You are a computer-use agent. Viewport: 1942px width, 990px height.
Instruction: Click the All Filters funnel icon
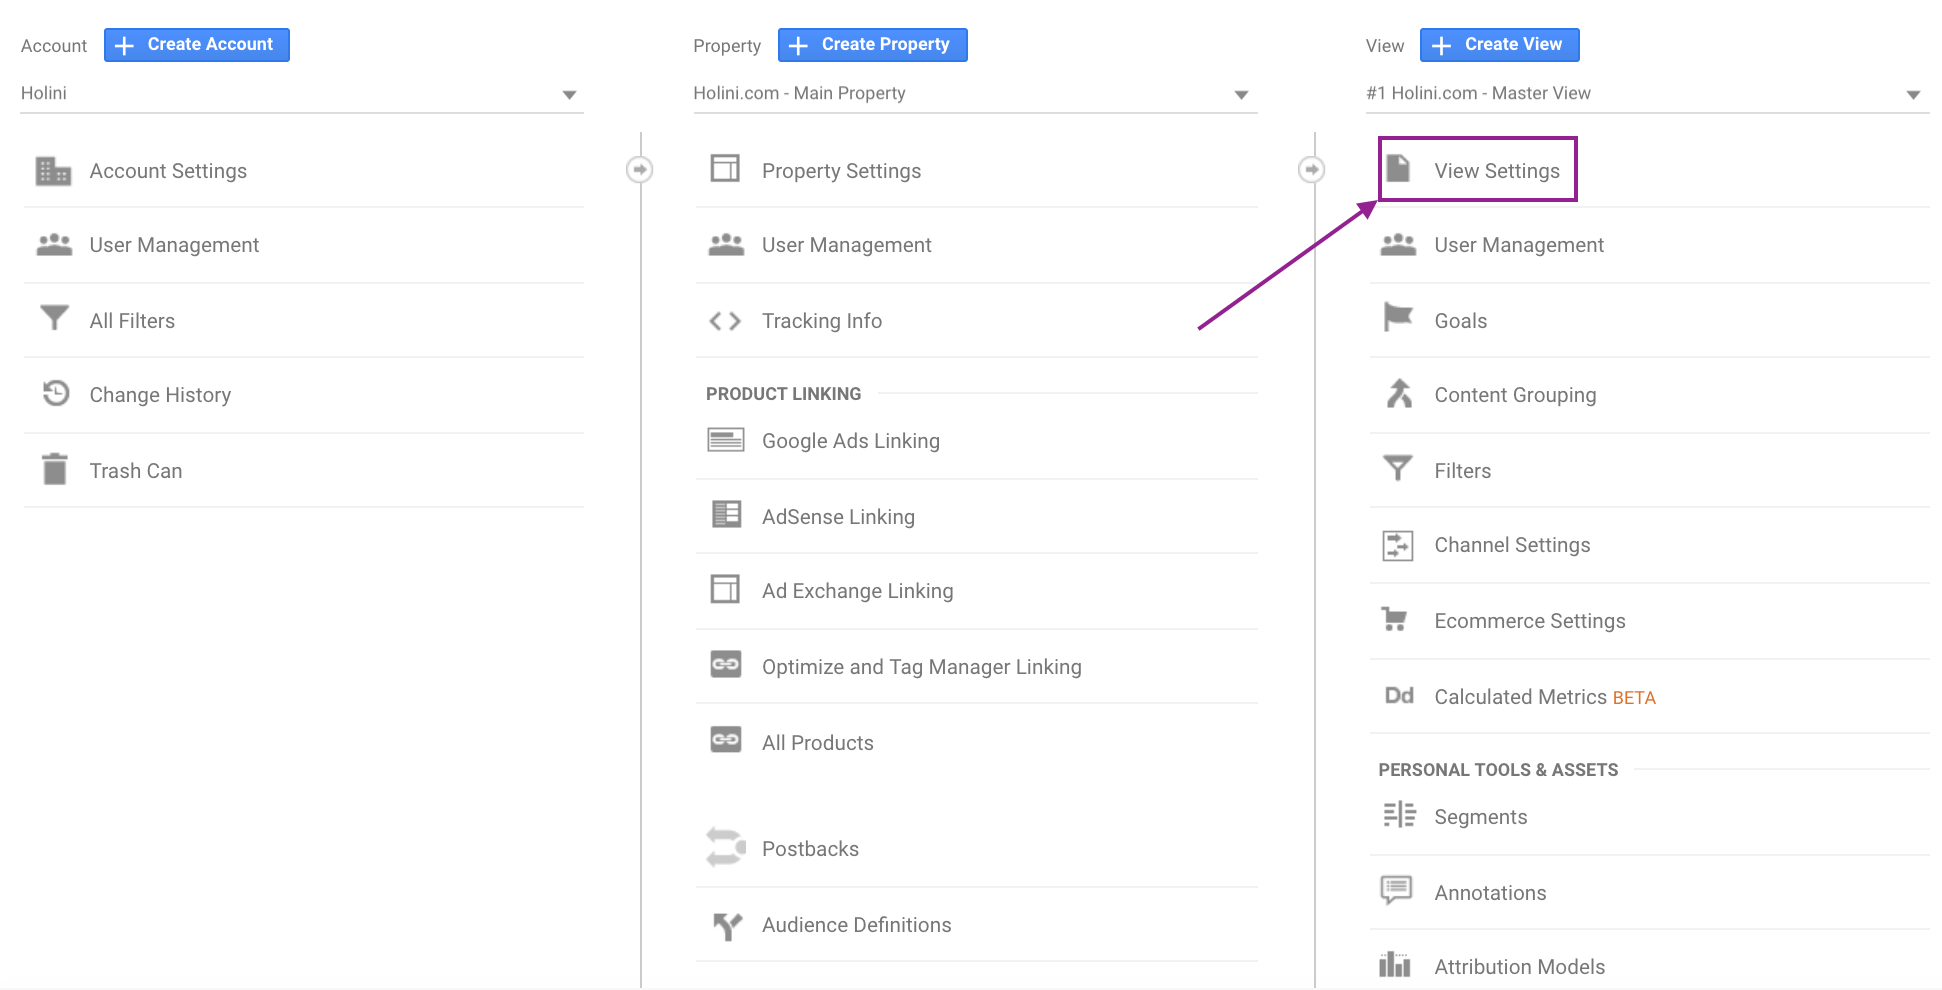pos(54,318)
